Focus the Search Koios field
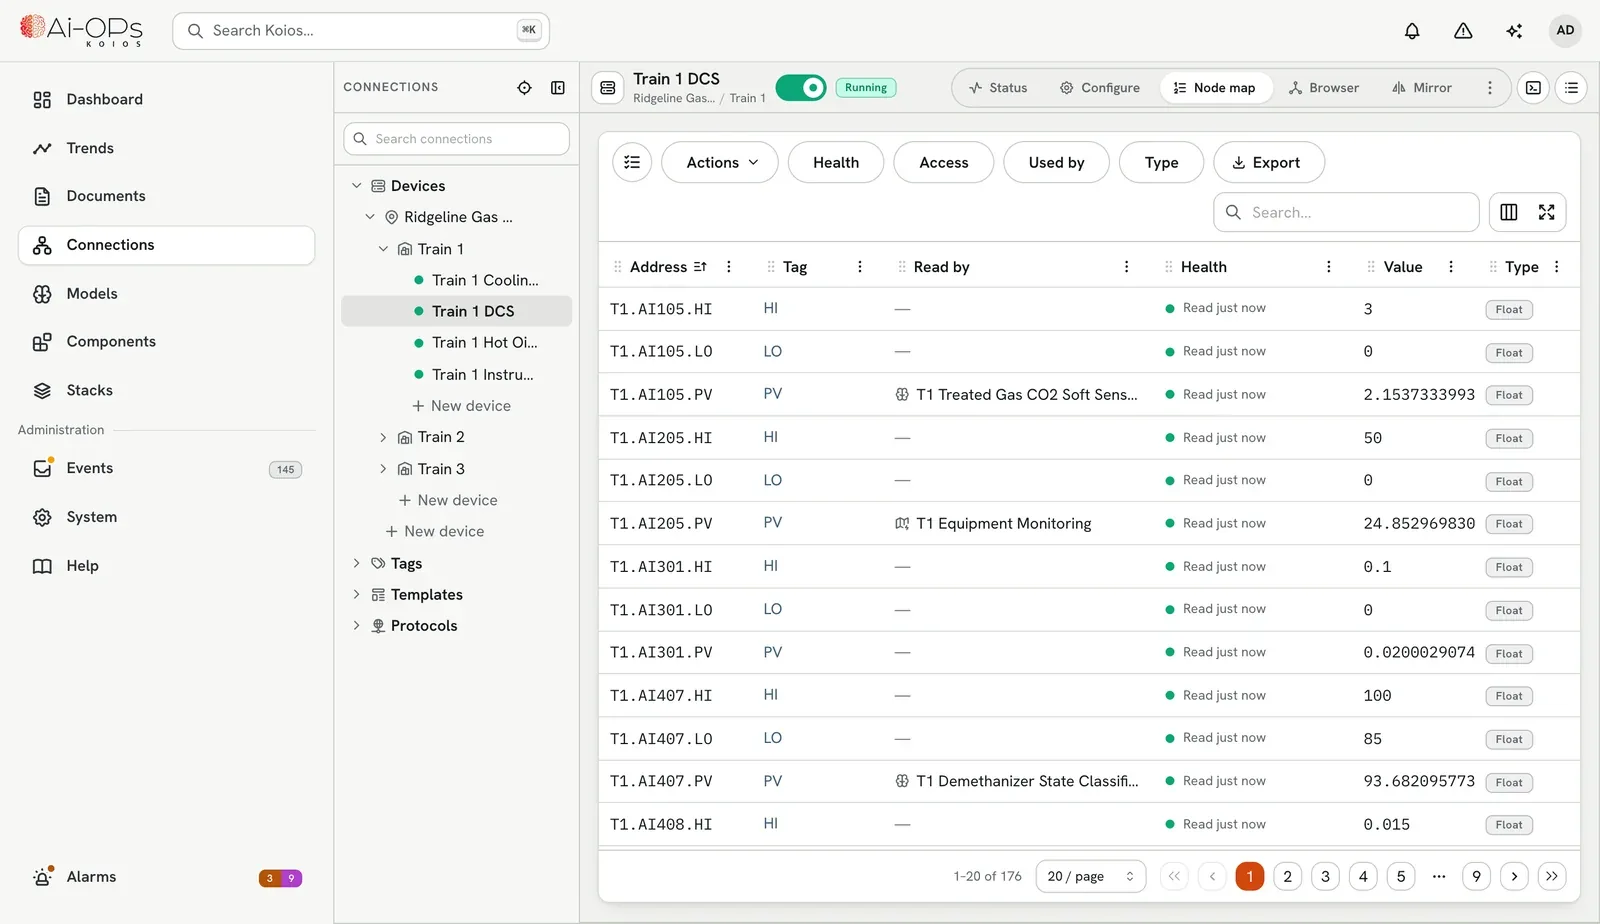1600x924 pixels. 361,31
